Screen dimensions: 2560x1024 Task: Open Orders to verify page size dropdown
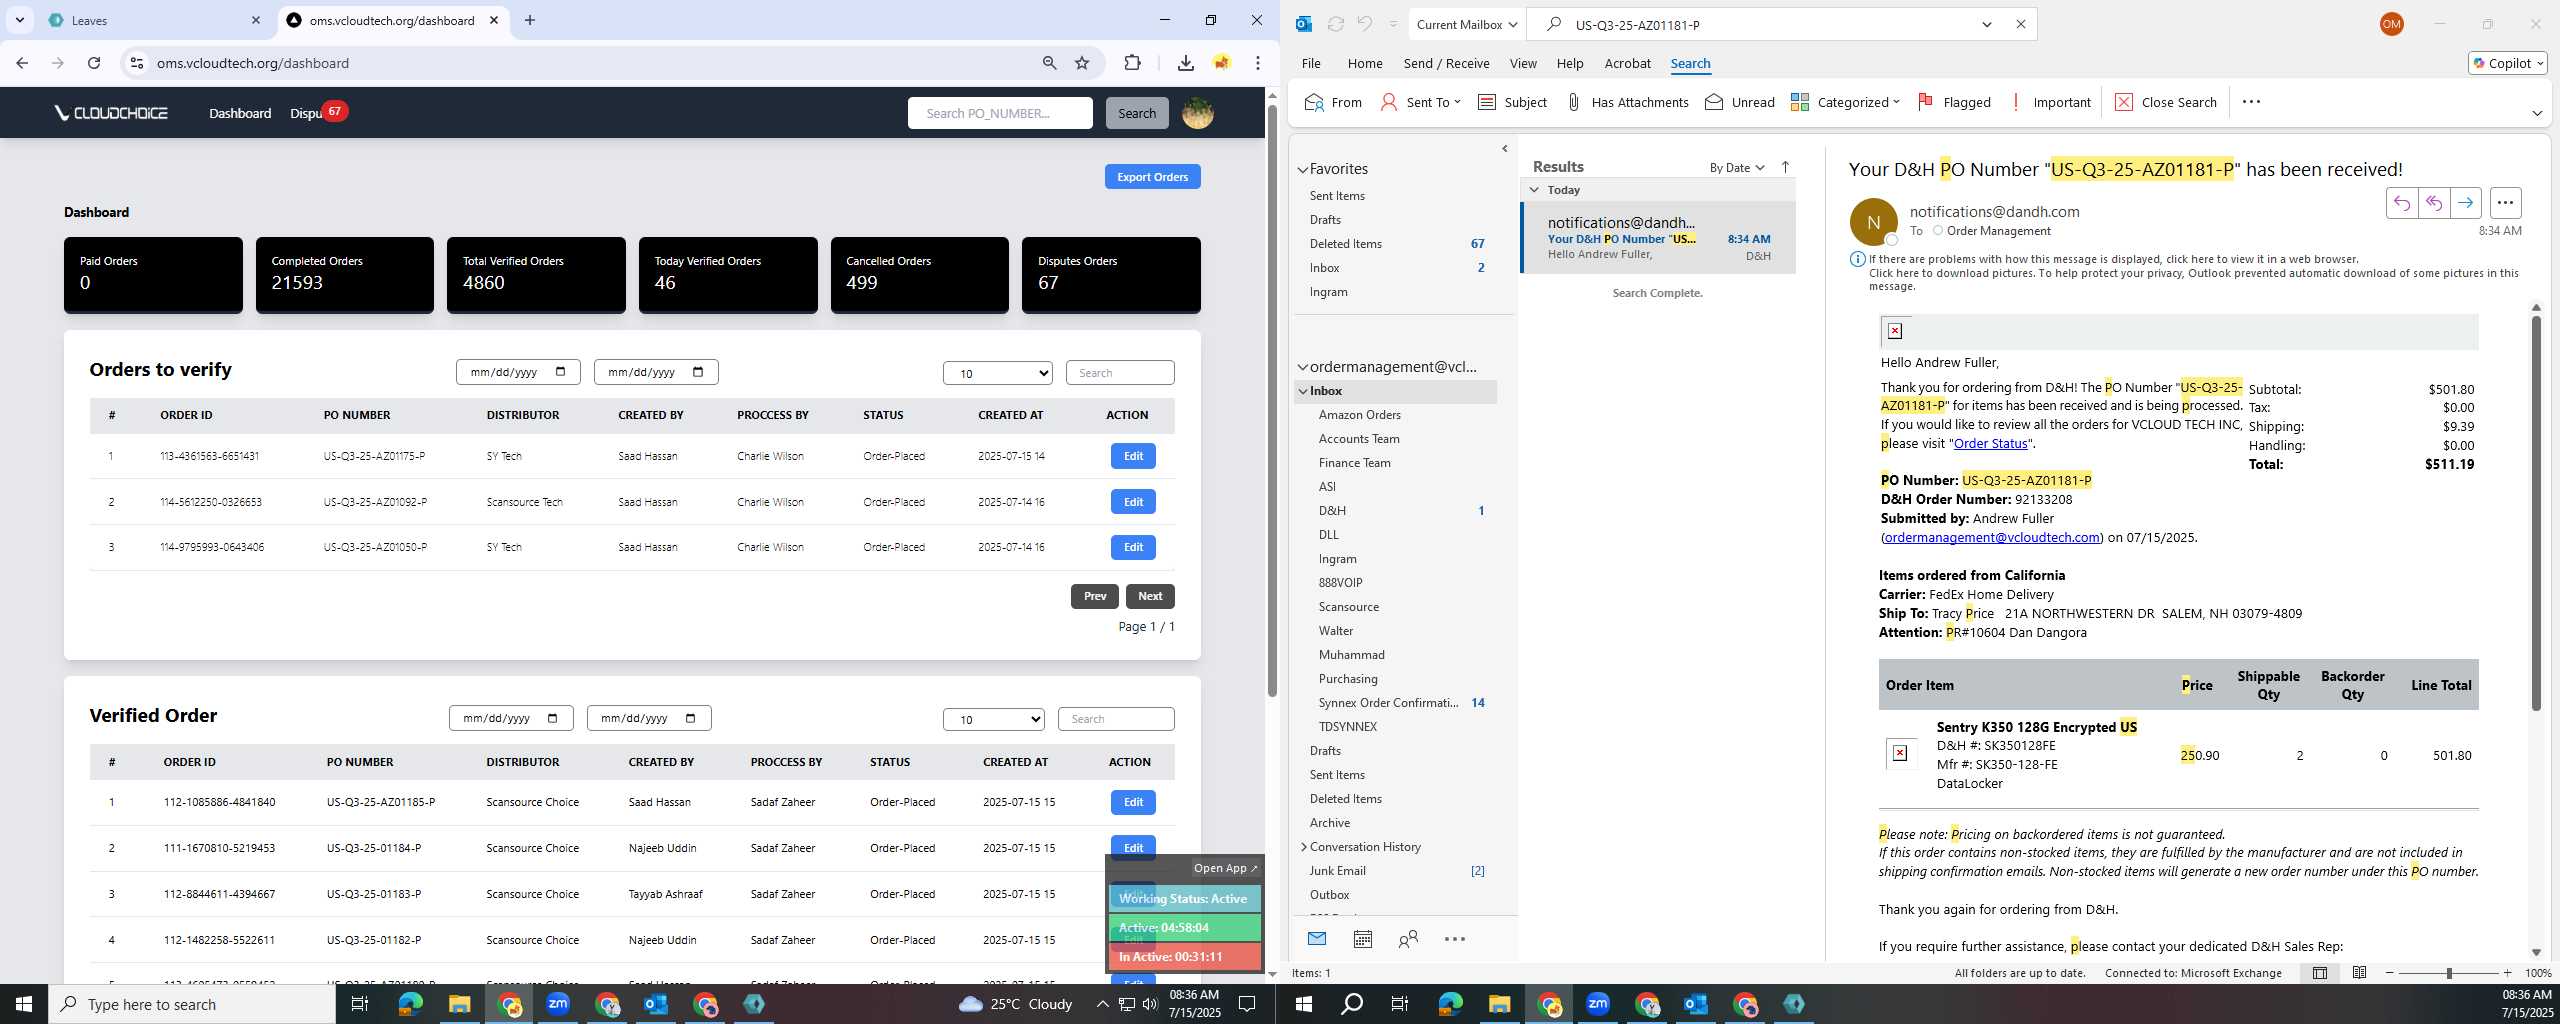997,373
